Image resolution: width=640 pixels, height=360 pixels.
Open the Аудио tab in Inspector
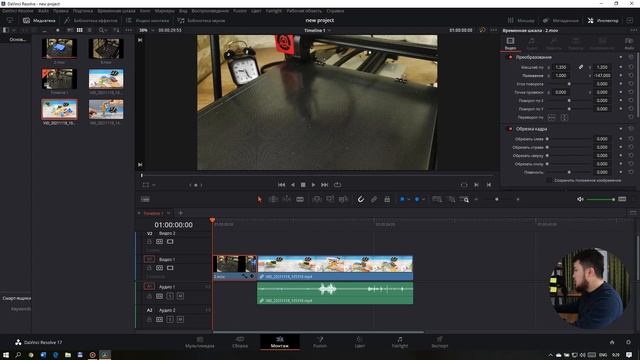(531, 43)
